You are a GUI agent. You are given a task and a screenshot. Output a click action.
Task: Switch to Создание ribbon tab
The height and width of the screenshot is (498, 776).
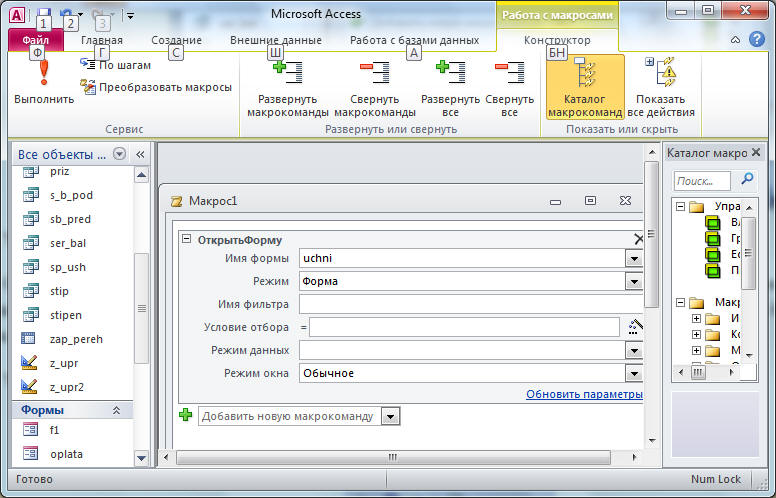click(x=177, y=40)
